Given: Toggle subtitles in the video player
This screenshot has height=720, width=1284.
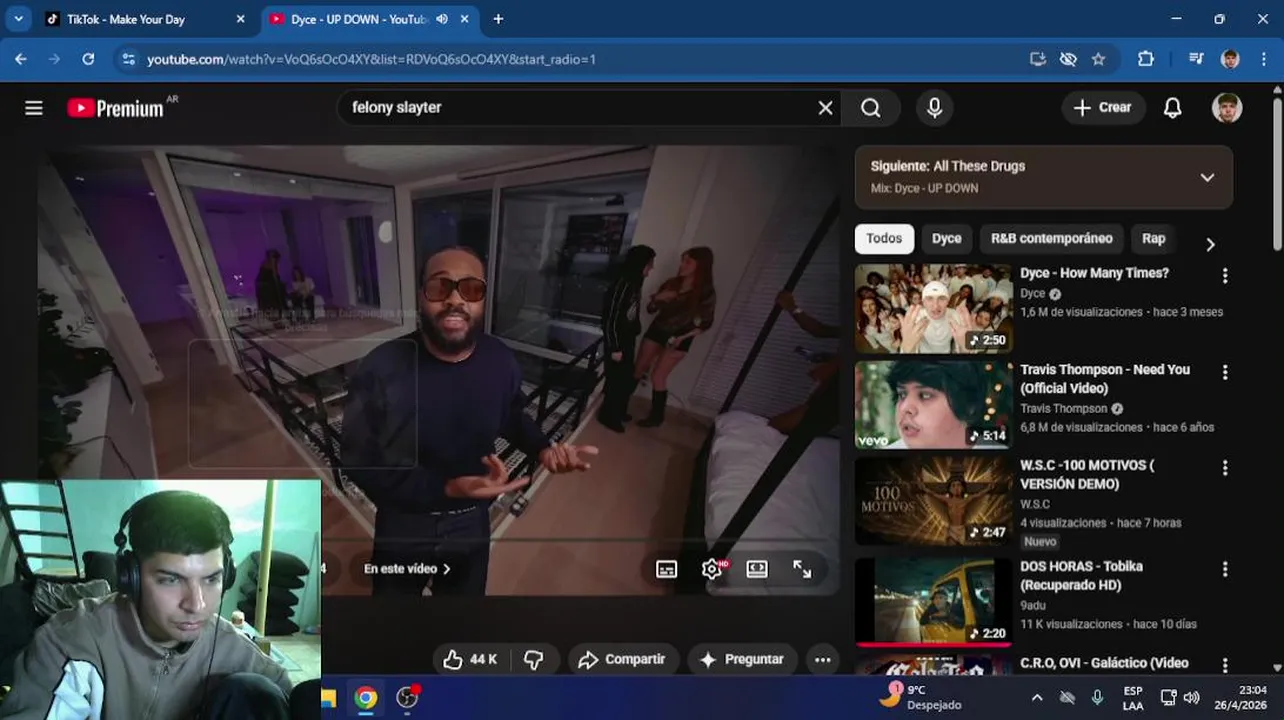Looking at the screenshot, I should [x=666, y=569].
